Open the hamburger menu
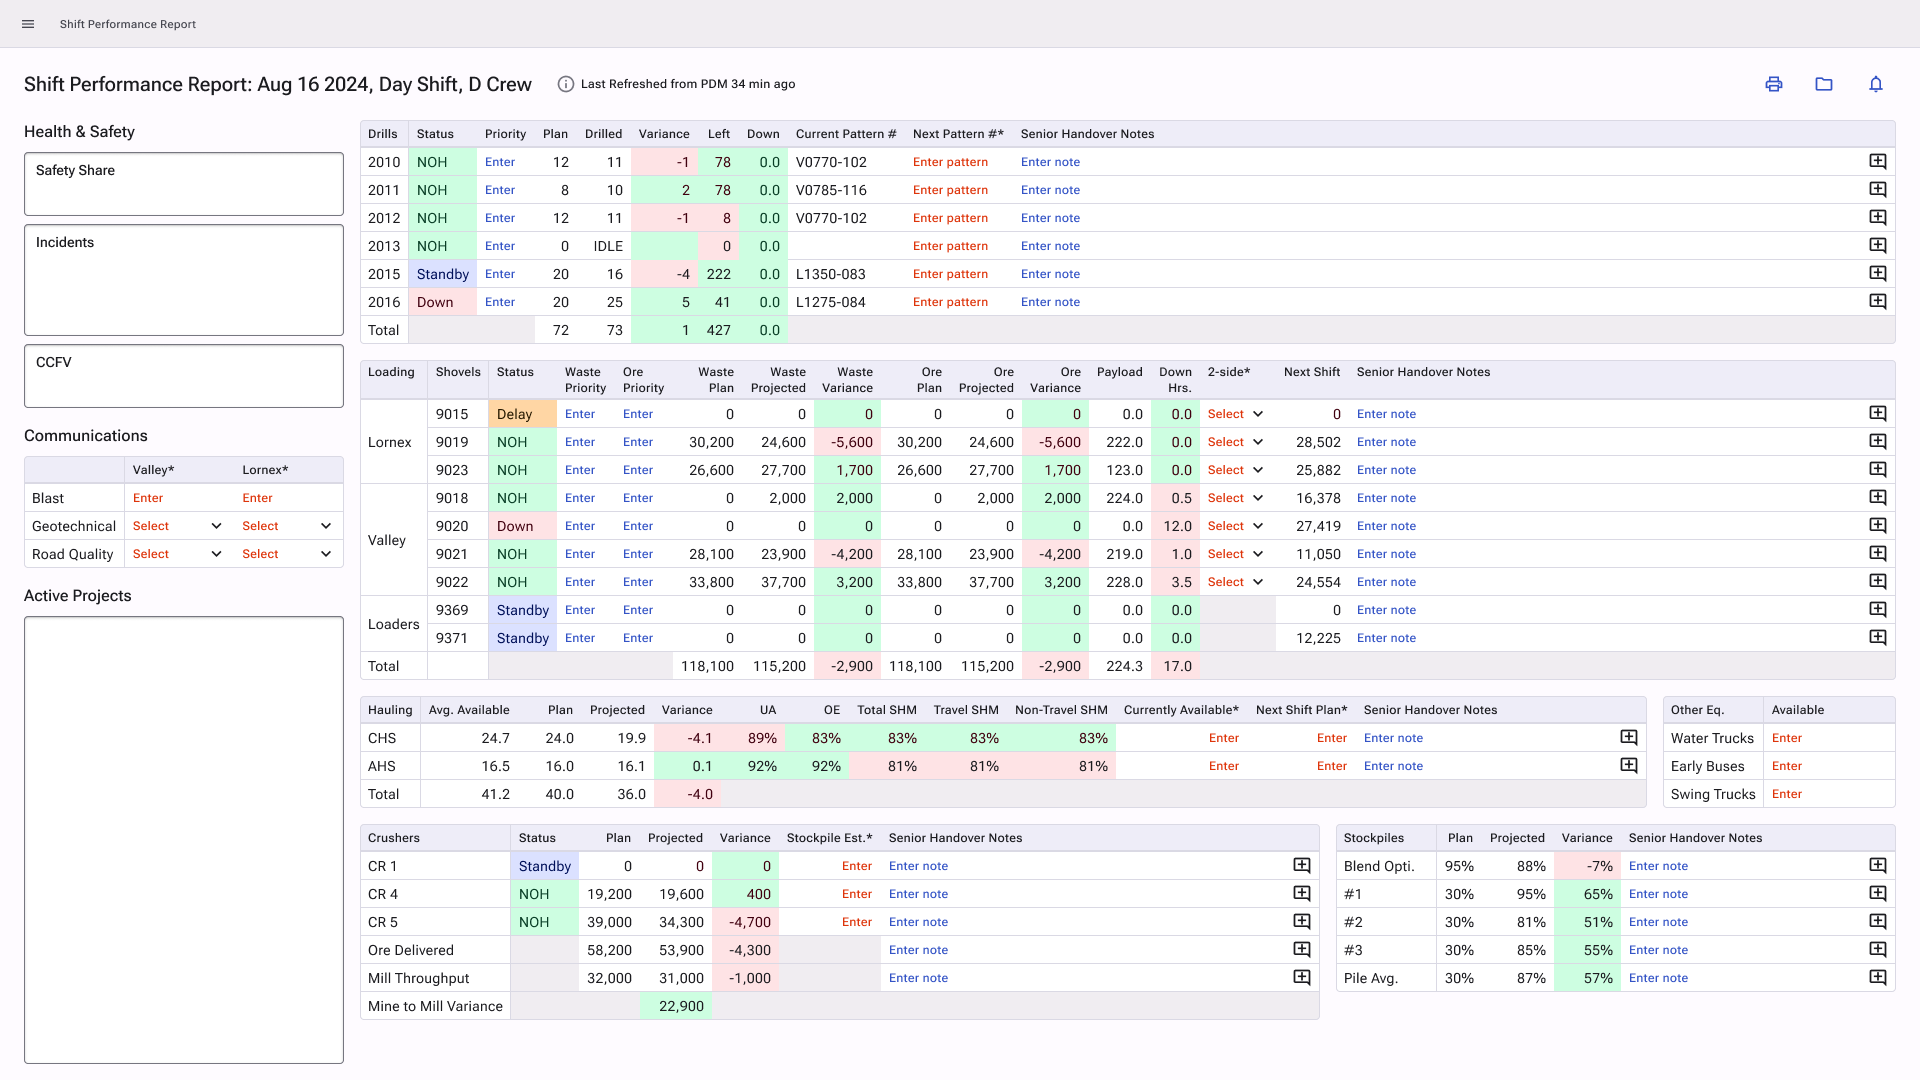This screenshot has height=1080, width=1920. coord(28,24)
